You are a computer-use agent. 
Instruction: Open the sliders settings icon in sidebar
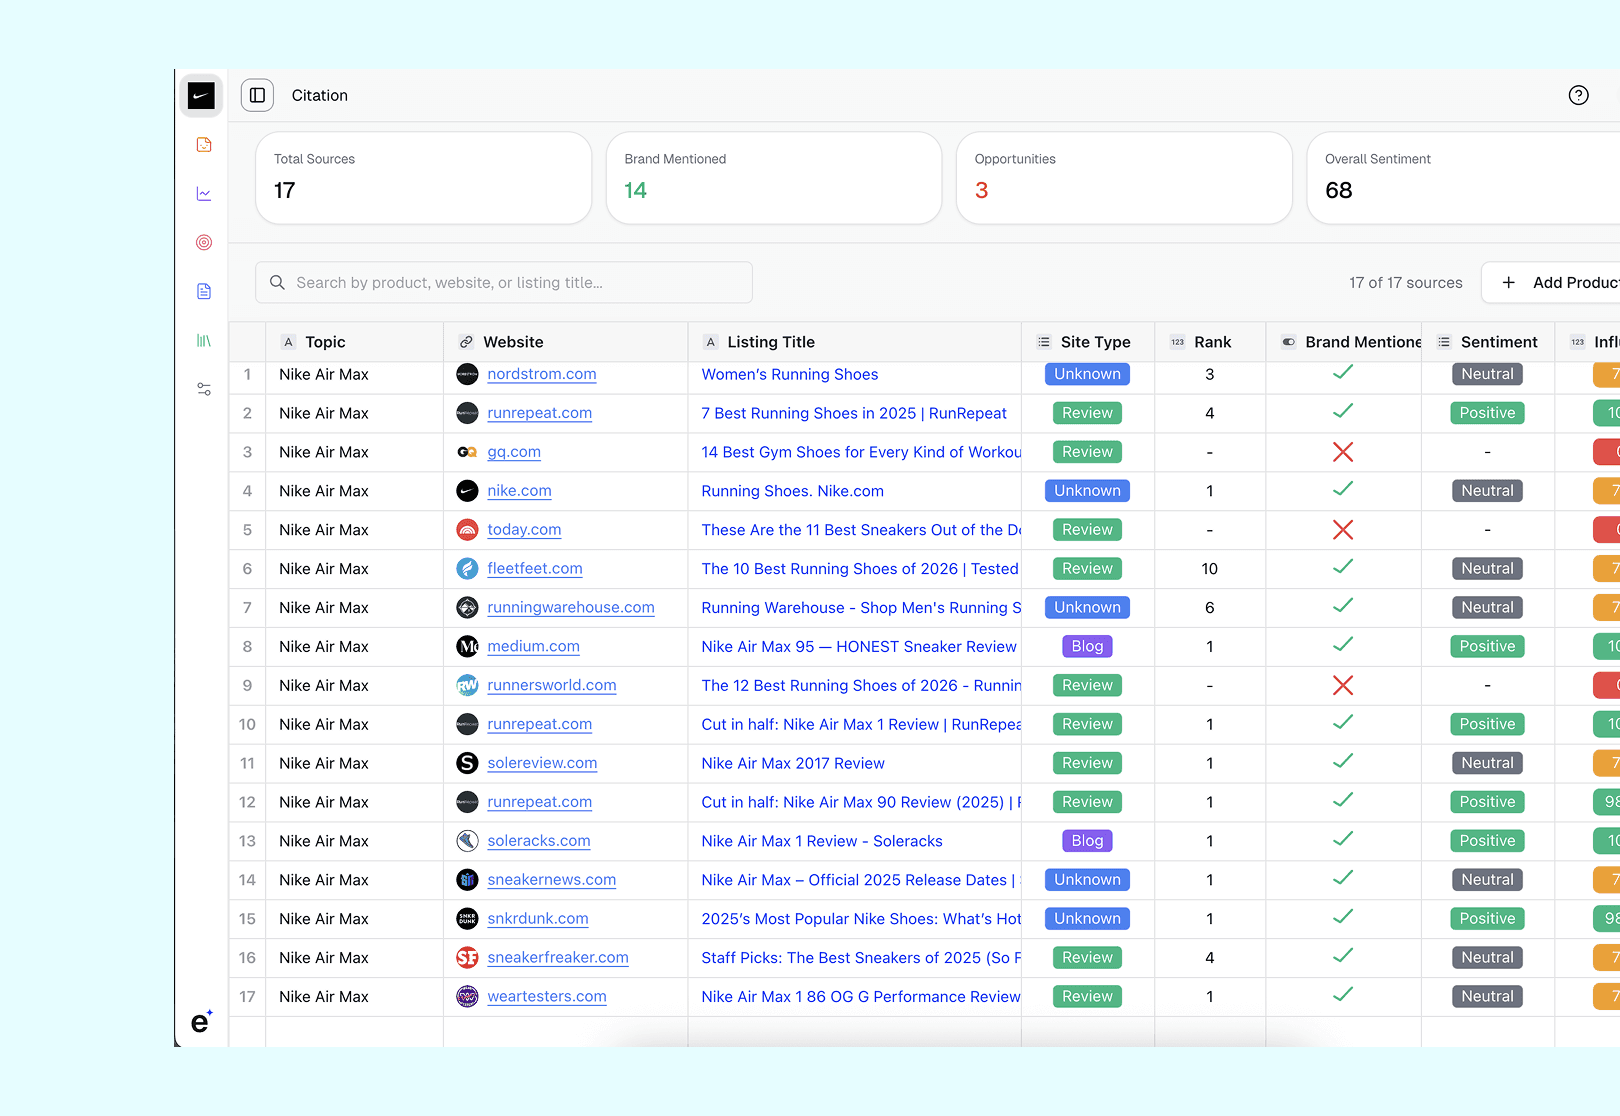[204, 389]
